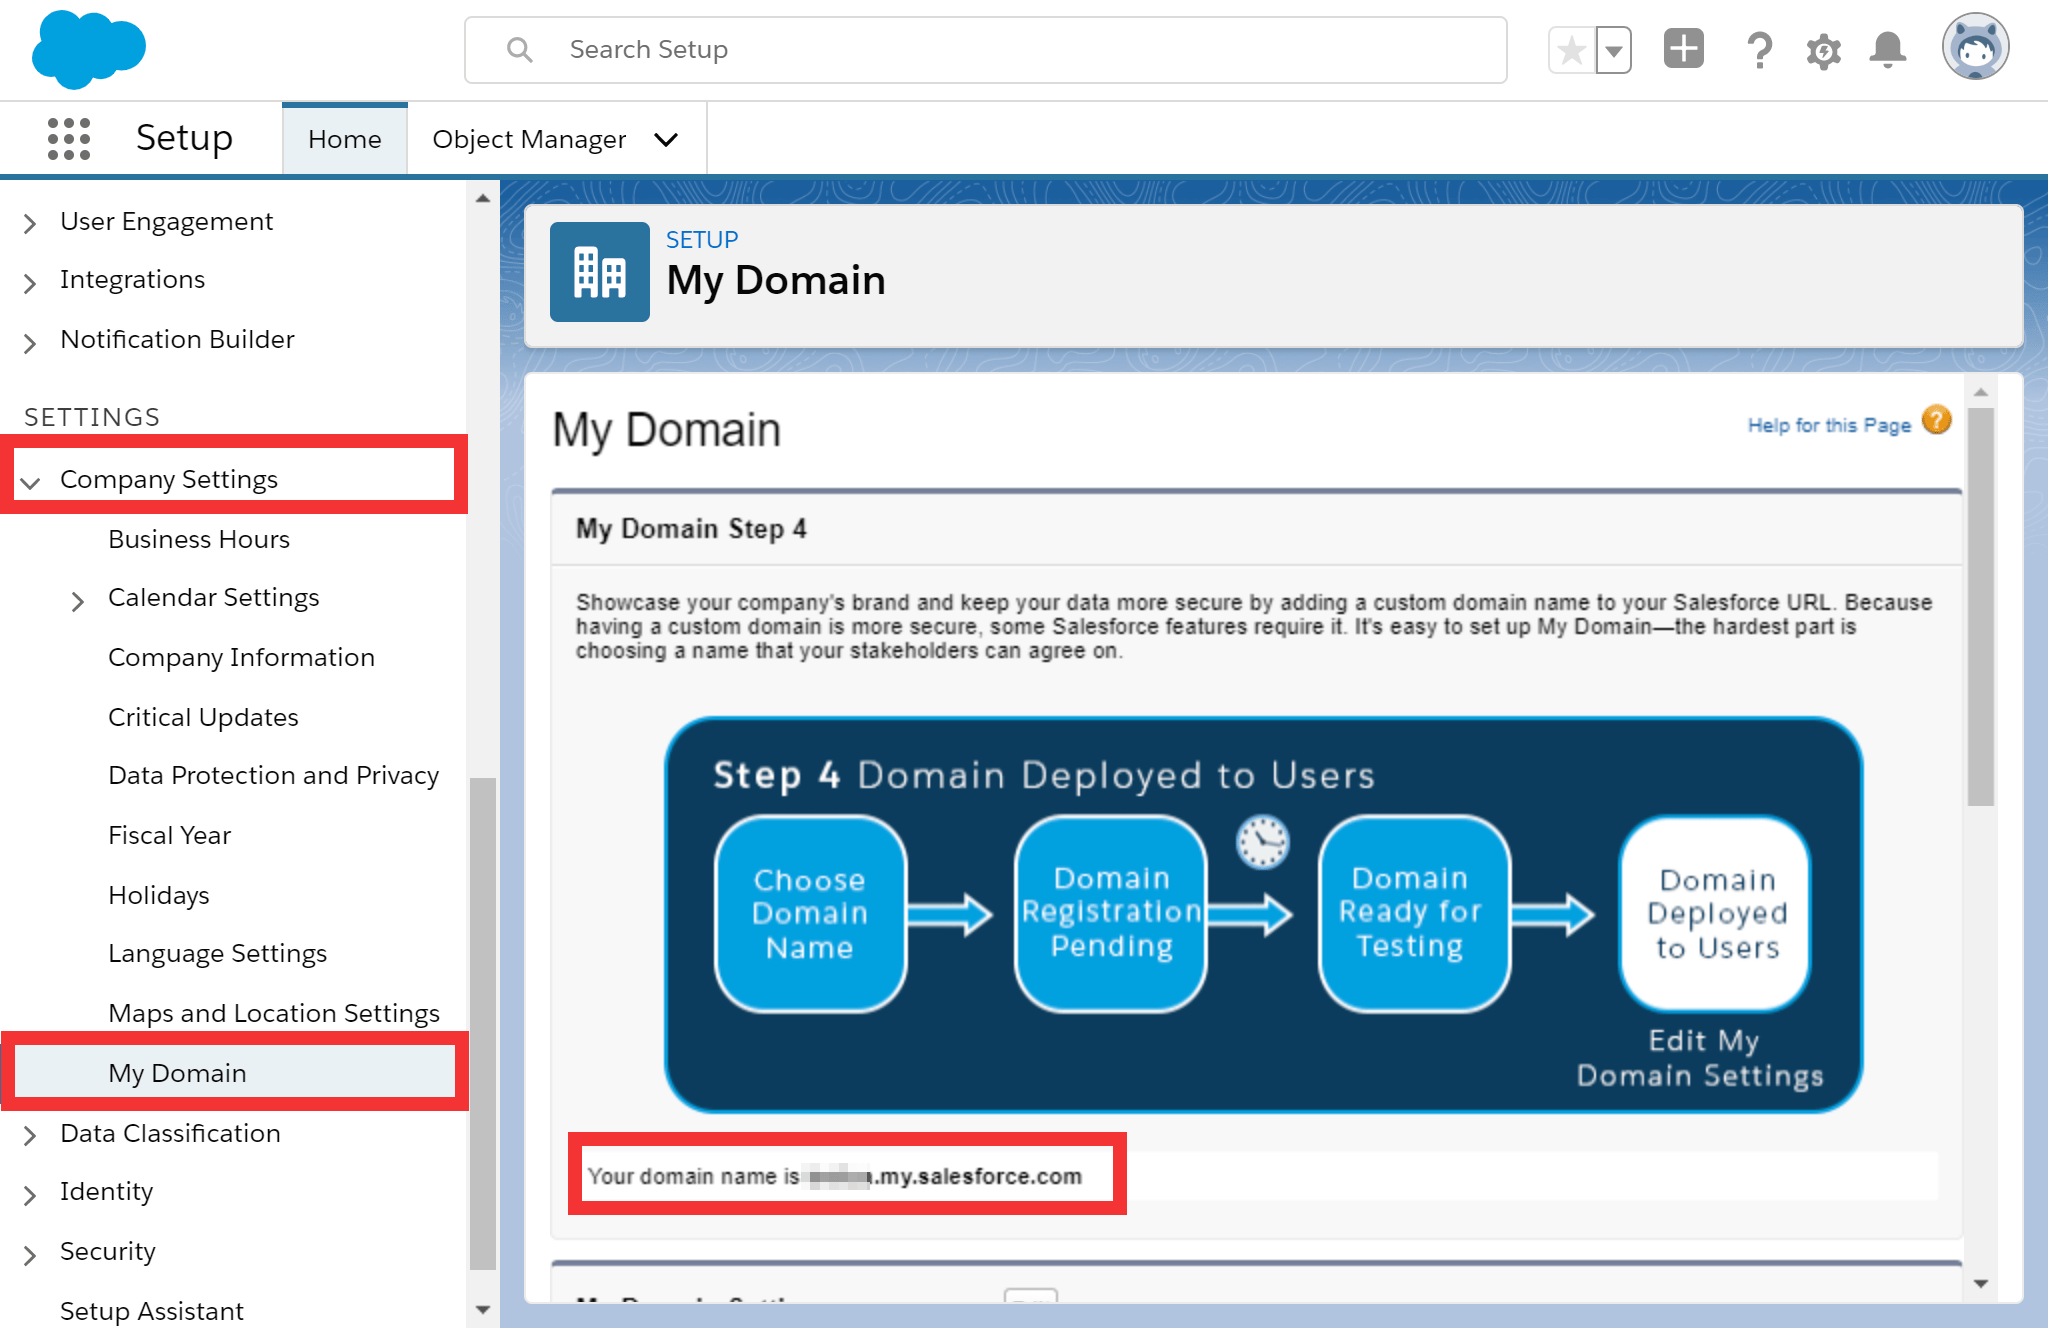Open Data Protection and Privacy
The width and height of the screenshot is (2048, 1328).
[273, 775]
